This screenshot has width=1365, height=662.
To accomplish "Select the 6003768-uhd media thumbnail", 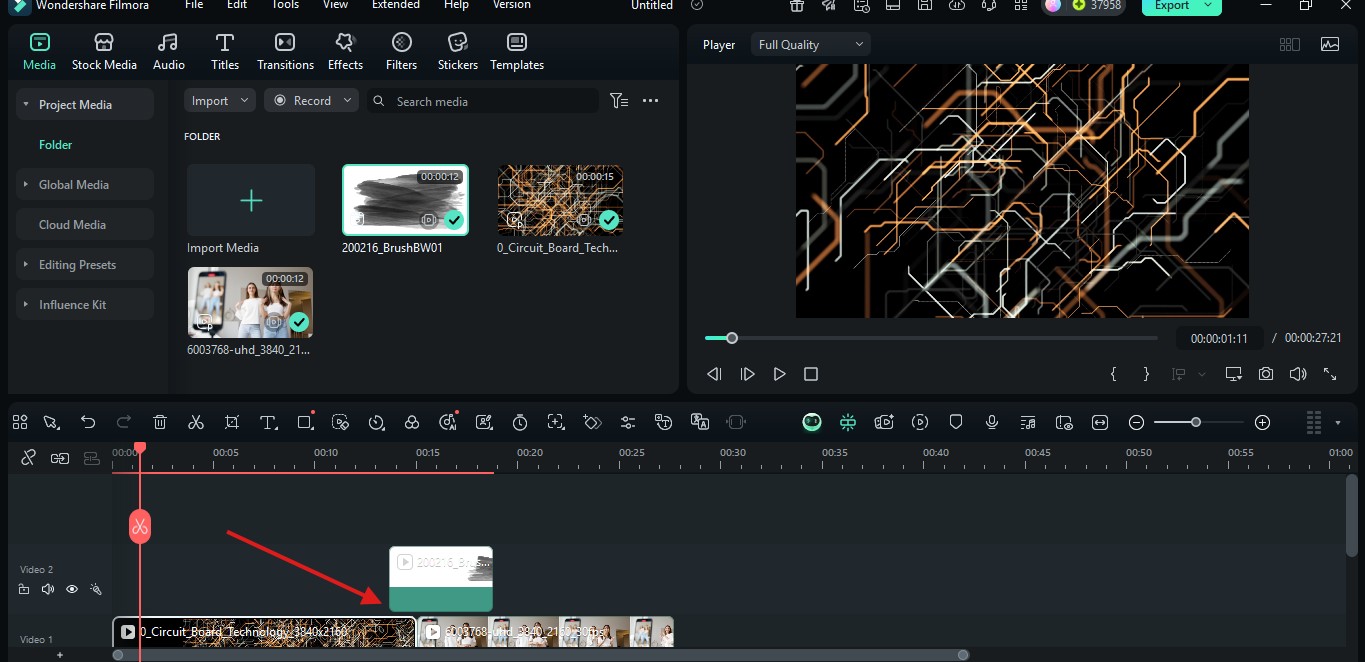I will (250, 302).
